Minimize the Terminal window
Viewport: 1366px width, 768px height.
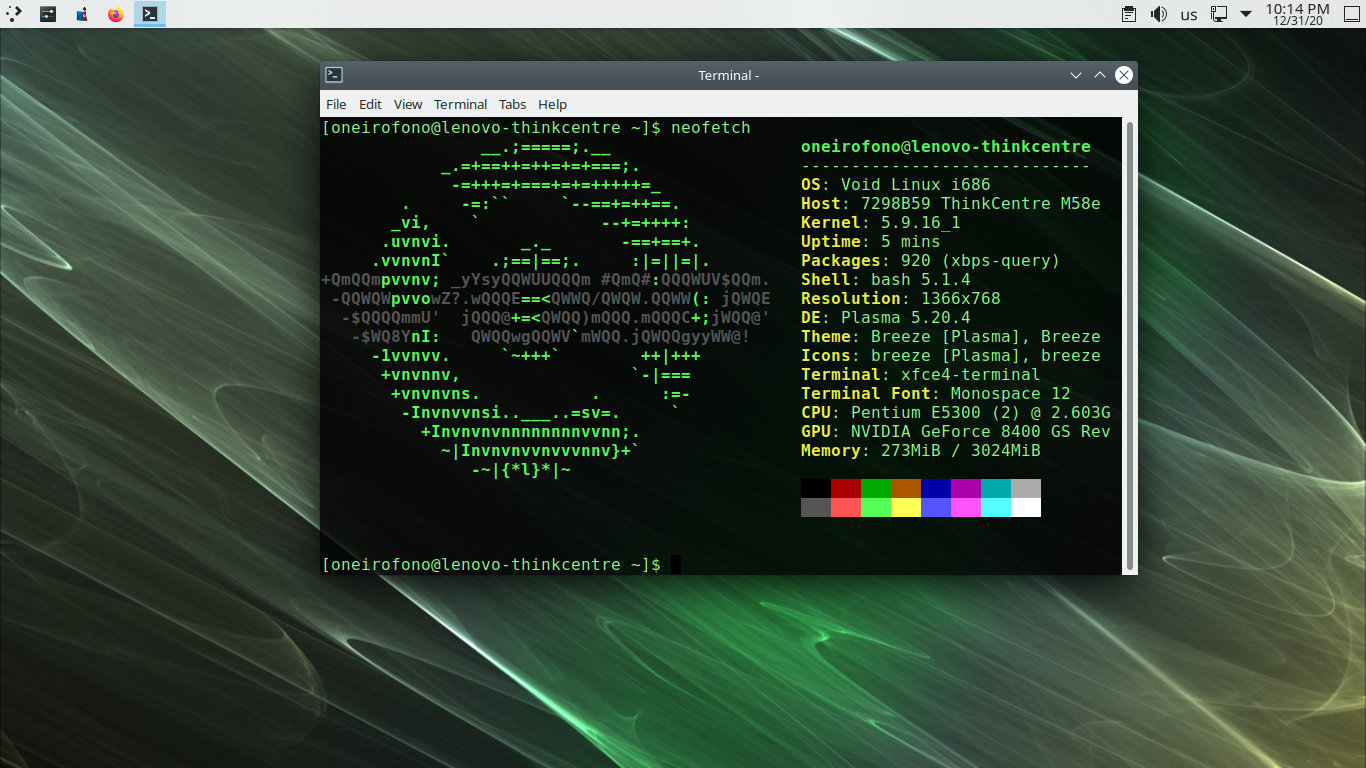click(x=1076, y=75)
